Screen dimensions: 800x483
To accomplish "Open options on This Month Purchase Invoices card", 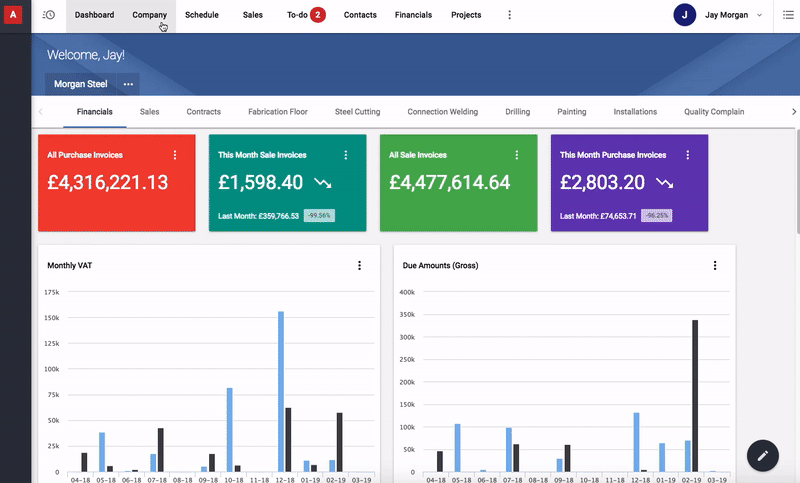I will coord(688,155).
